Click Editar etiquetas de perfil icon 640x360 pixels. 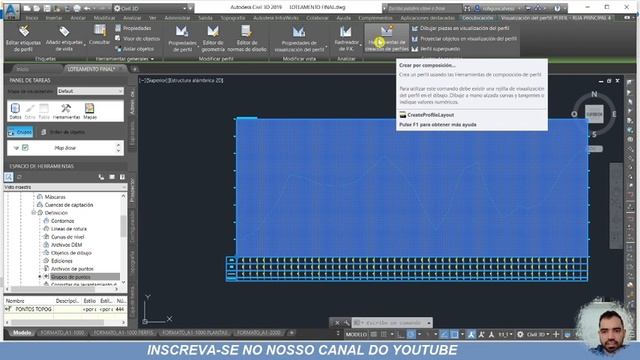pyautogui.click(x=23, y=32)
